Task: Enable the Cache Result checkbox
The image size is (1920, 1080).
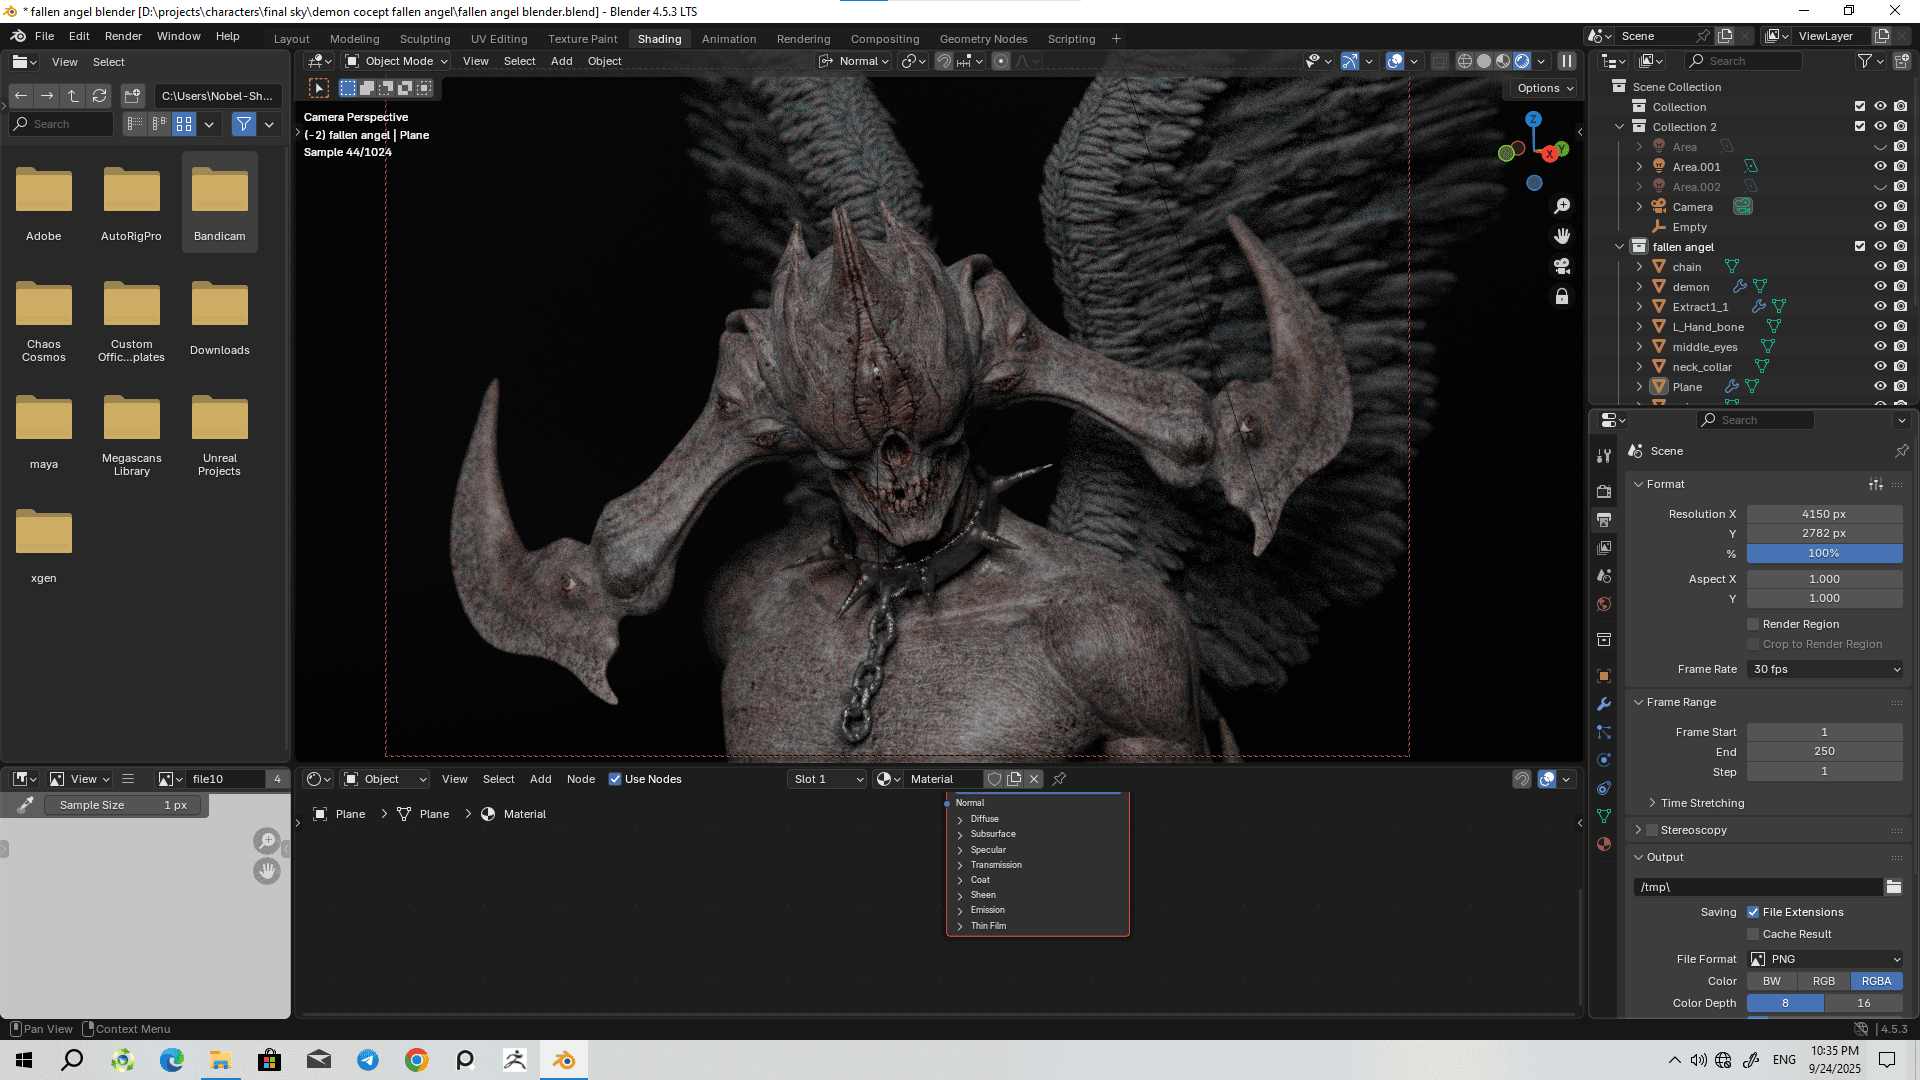Action: click(x=1753, y=934)
